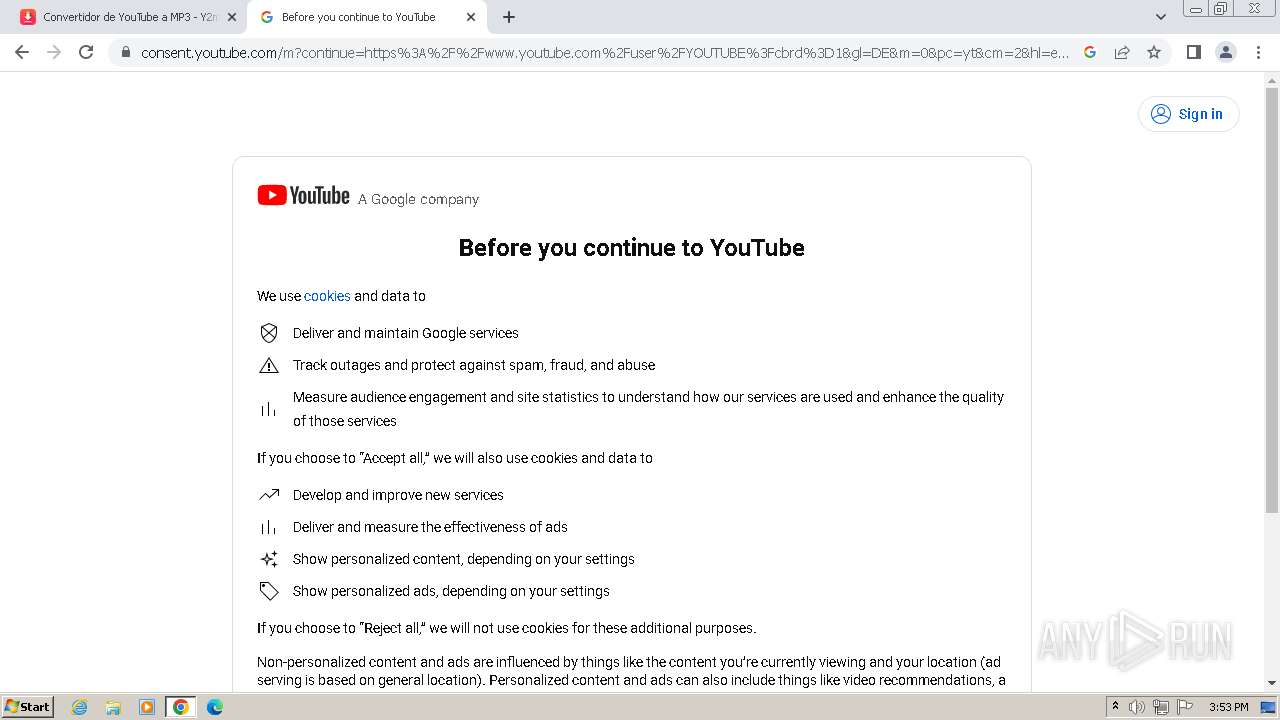Click the shield icon beside Deliver and maintain

pyautogui.click(x=269, y=333)
